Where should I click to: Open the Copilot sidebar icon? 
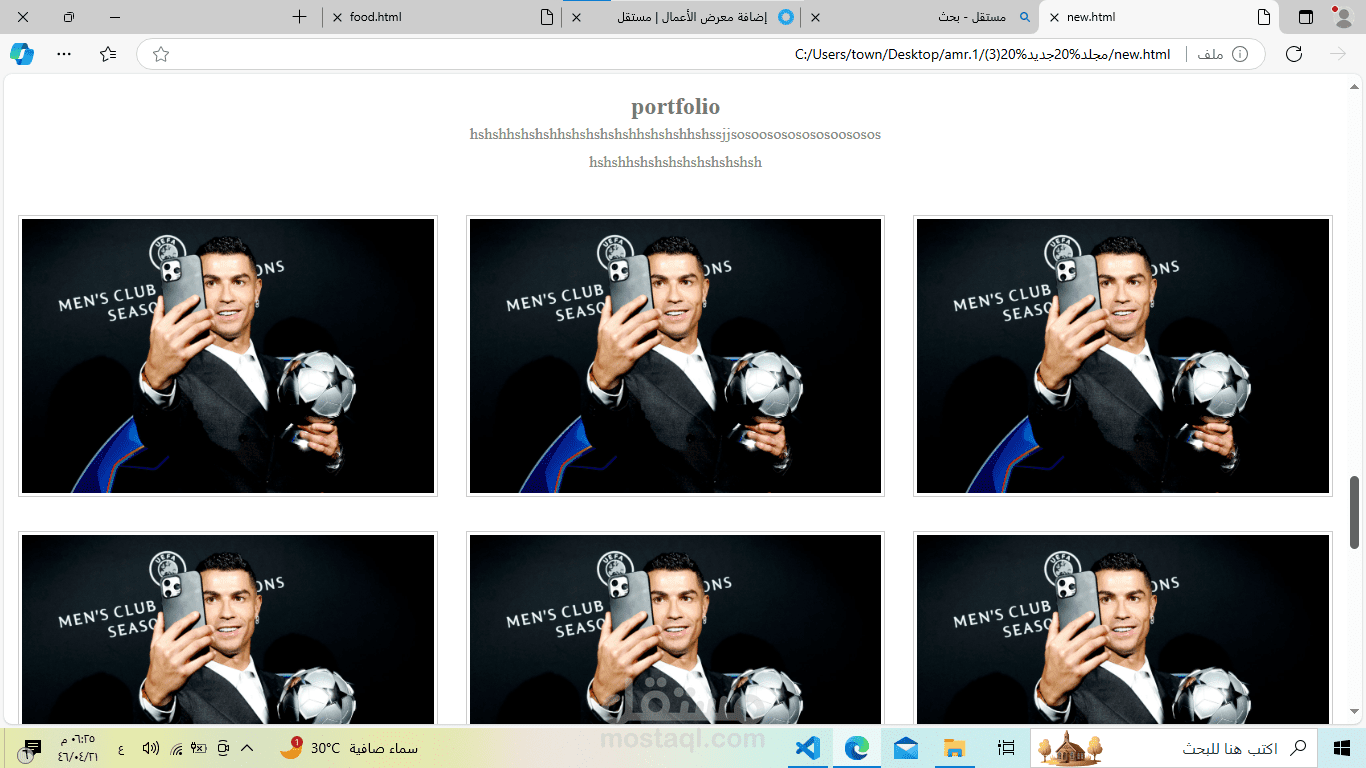tap(22, 54)
